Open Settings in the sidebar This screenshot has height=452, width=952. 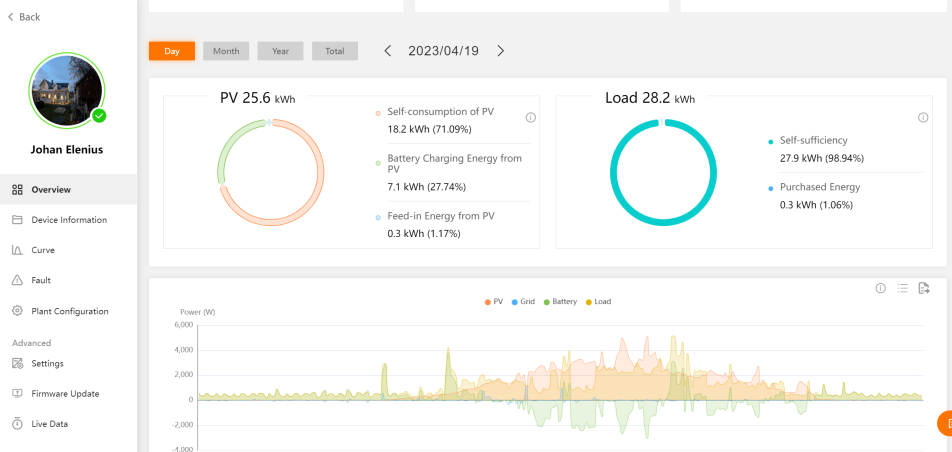(68, 363)
